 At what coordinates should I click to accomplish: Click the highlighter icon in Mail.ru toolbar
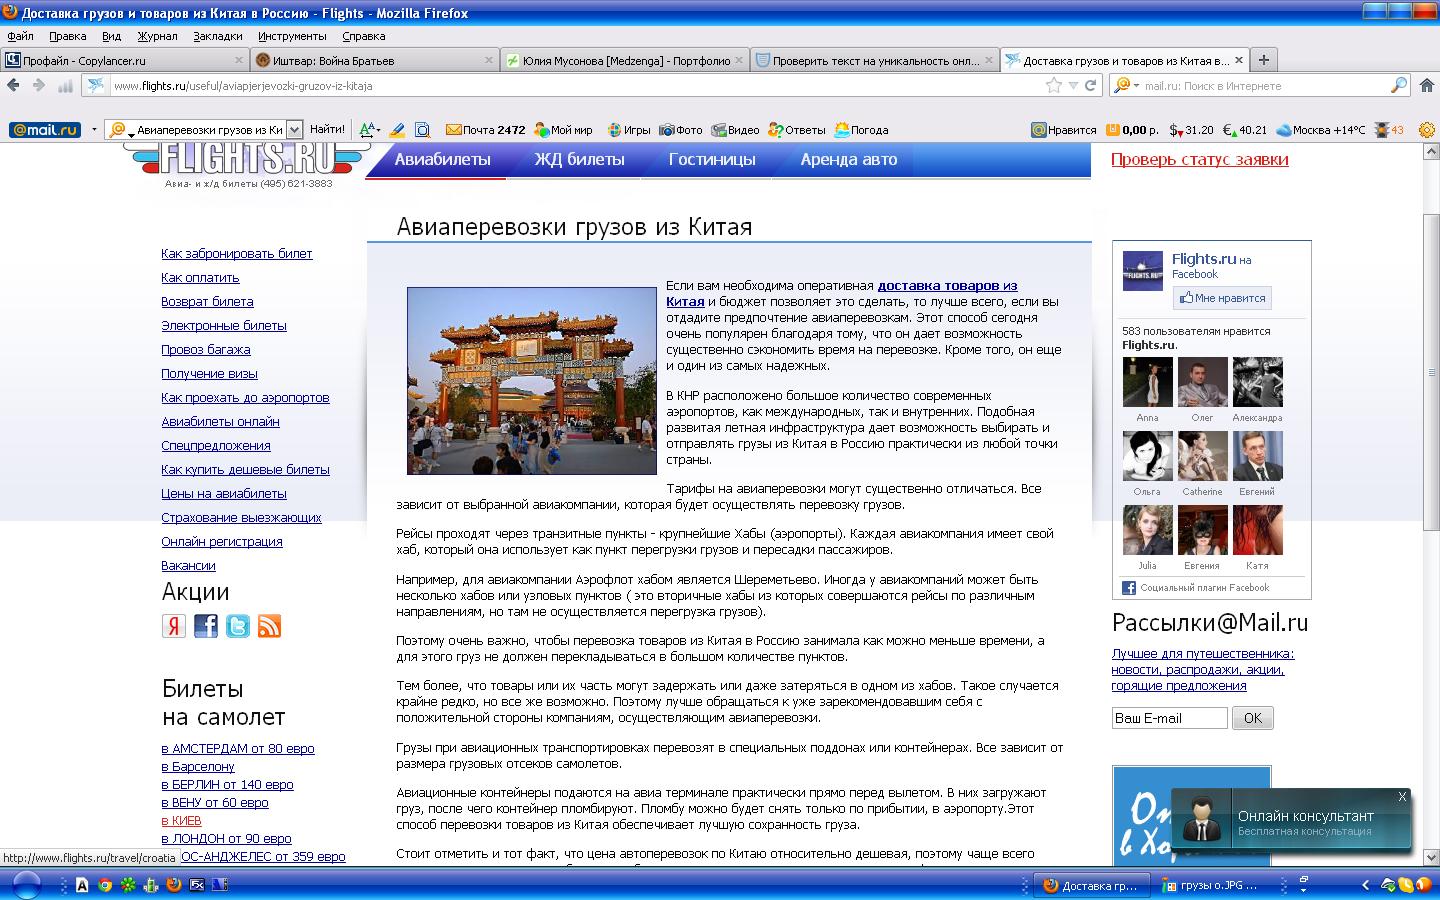pos(397,130)
